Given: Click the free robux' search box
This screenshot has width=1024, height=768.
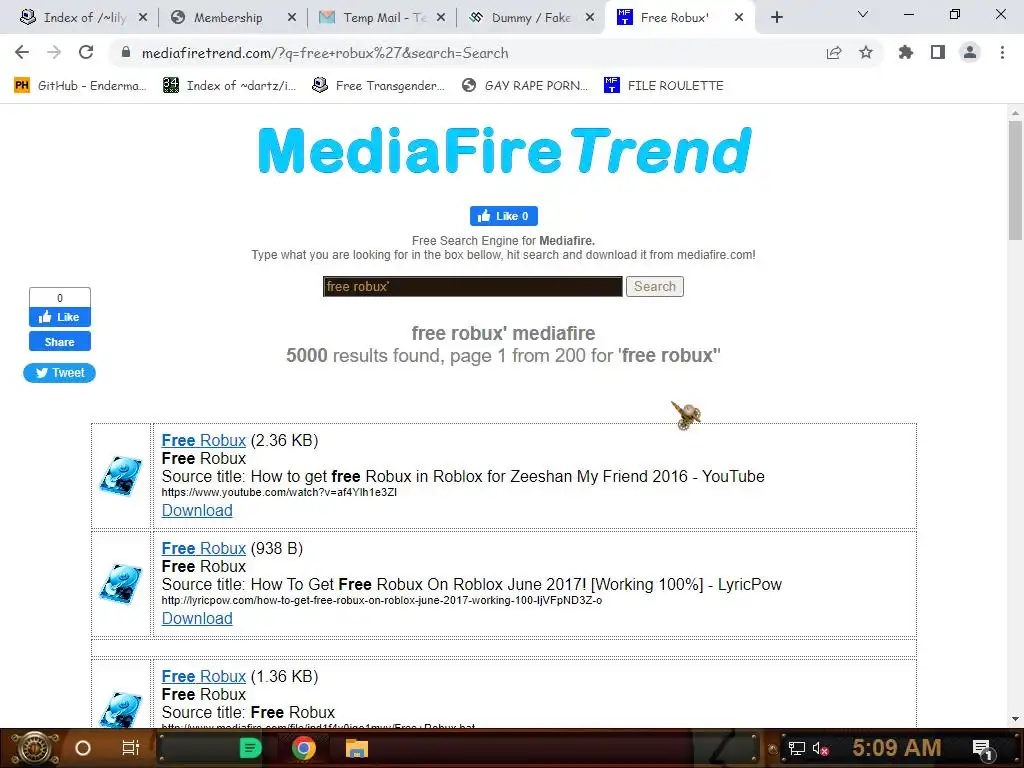Looking at the screenshot, I should coord(473,287).
